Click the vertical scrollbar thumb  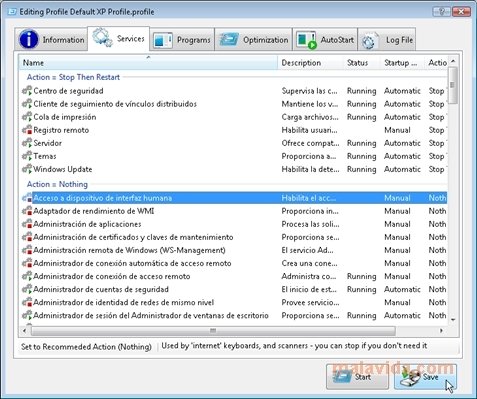pos(453,85)
